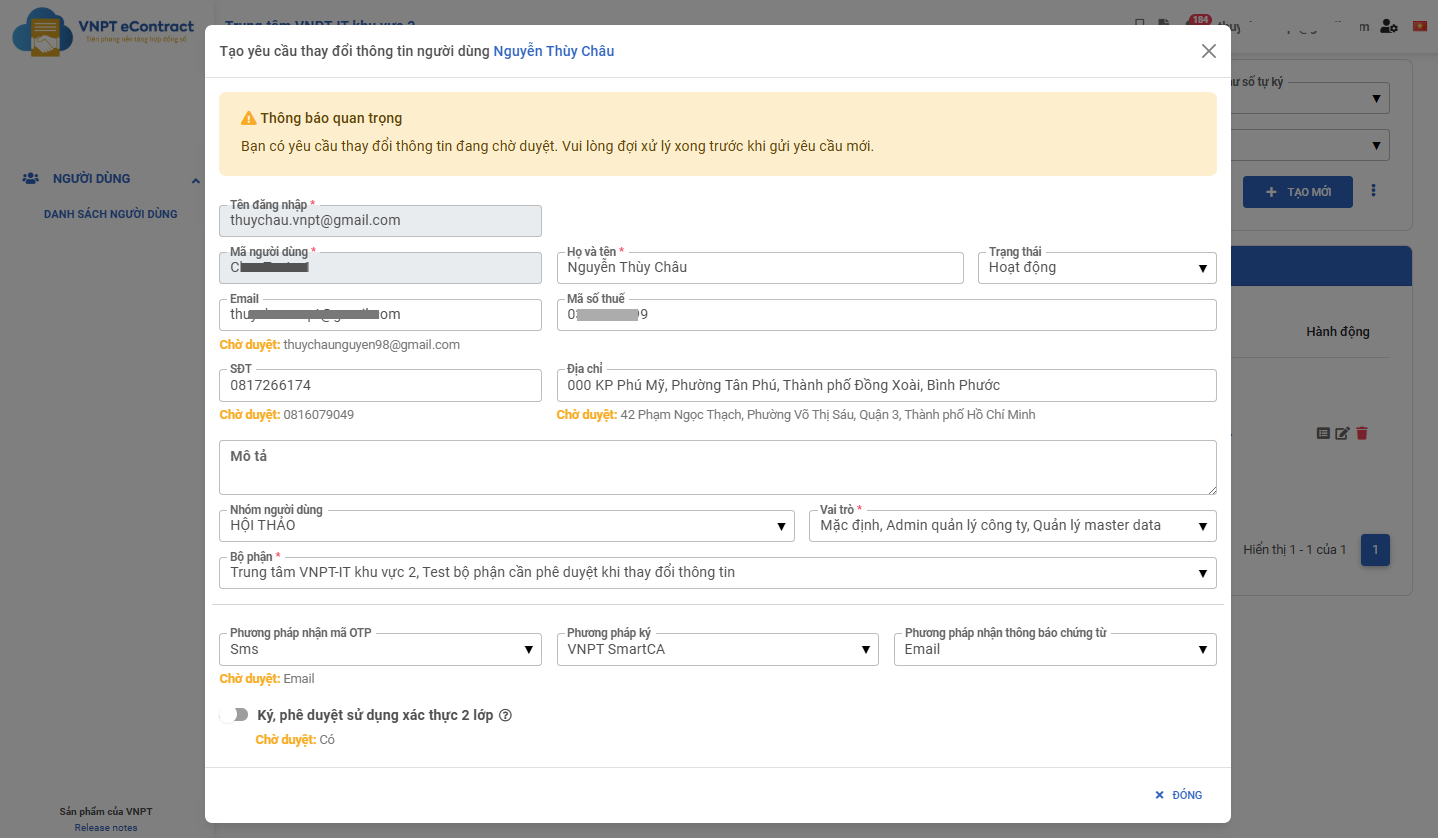The width and height of the screenshot is (1438, 838).
Task: Collapse the NGƯỜI DÙNG sidebar menu
Action: pyautogui.click(x=196, y=179)
